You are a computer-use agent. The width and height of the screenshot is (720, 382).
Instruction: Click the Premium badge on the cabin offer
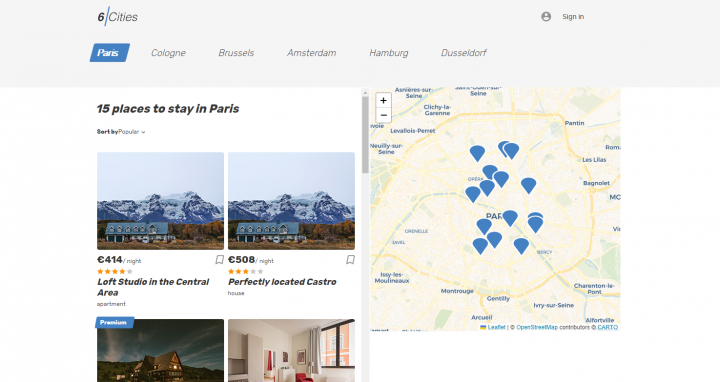114,322
